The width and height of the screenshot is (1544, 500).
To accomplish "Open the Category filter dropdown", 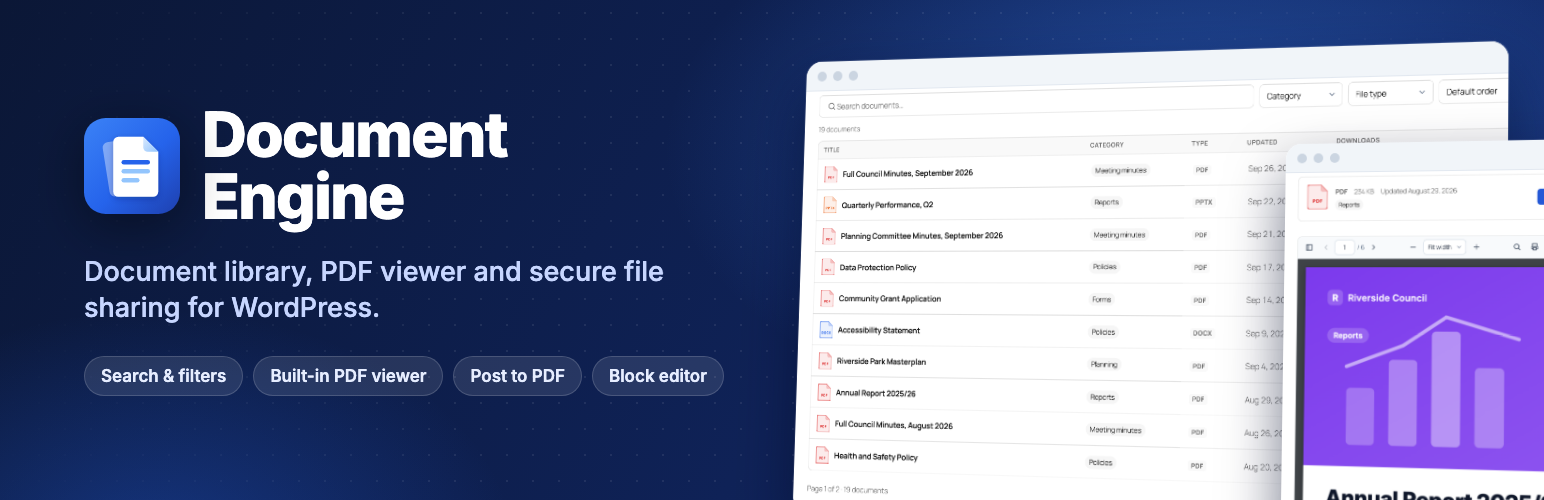I will (1300, 95).
